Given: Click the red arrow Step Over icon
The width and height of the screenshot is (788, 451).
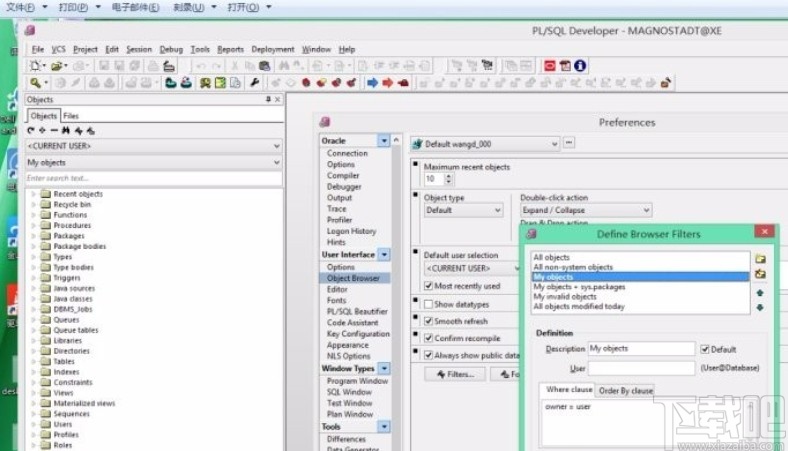Looking at the screenshot, I should (x=387, y=83).
